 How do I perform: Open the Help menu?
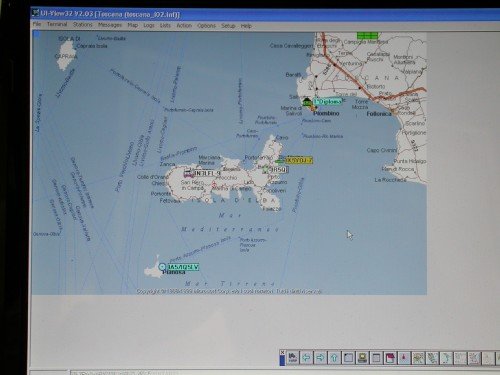pos(246,26)
